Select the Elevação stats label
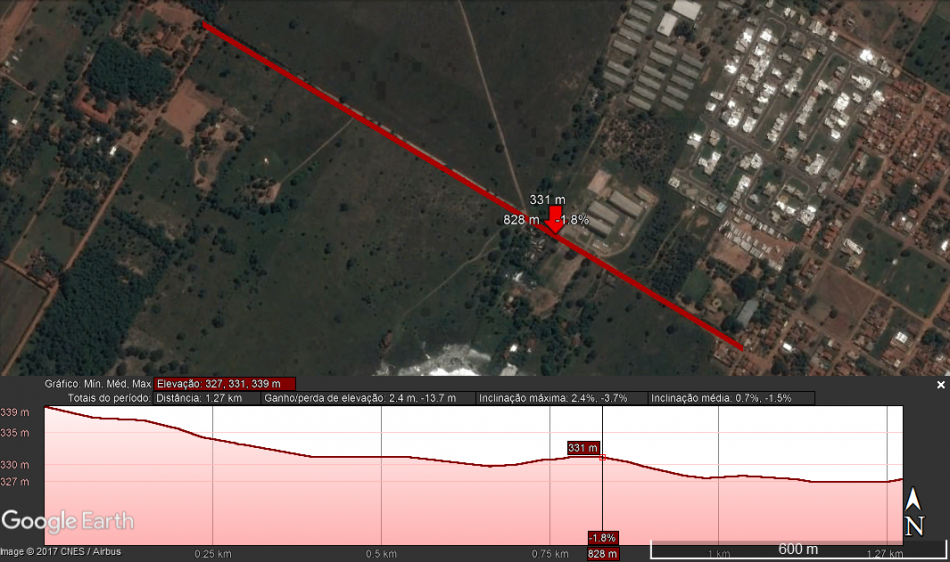 225,384
